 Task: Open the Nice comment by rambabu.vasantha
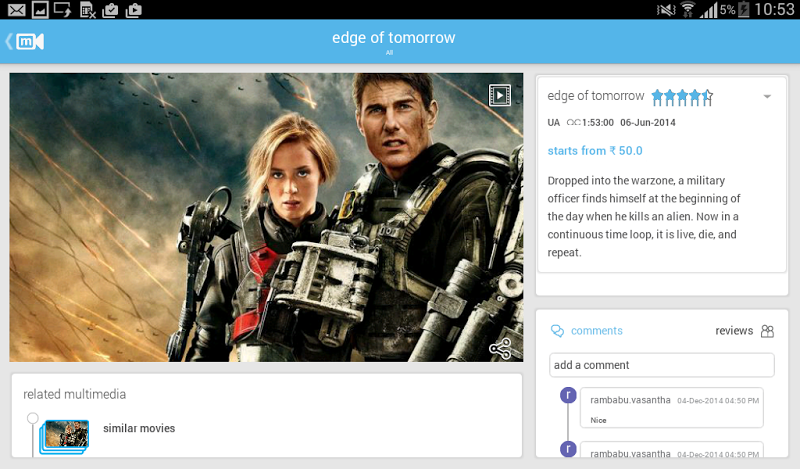671,407
